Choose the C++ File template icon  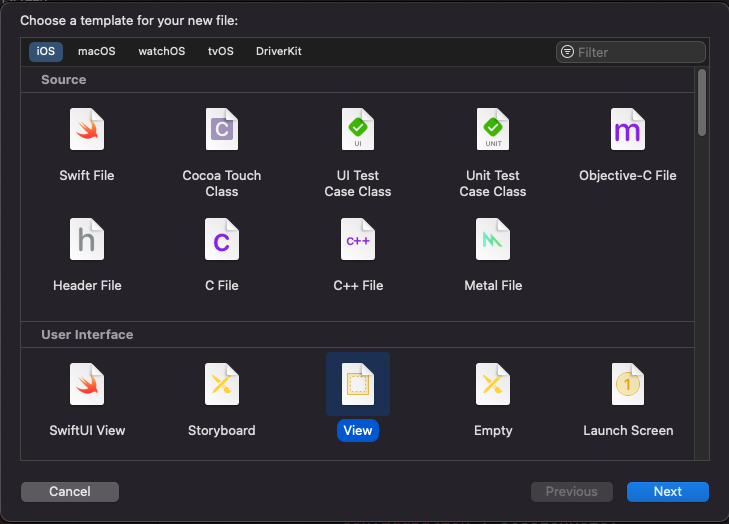tap(358, 239)
